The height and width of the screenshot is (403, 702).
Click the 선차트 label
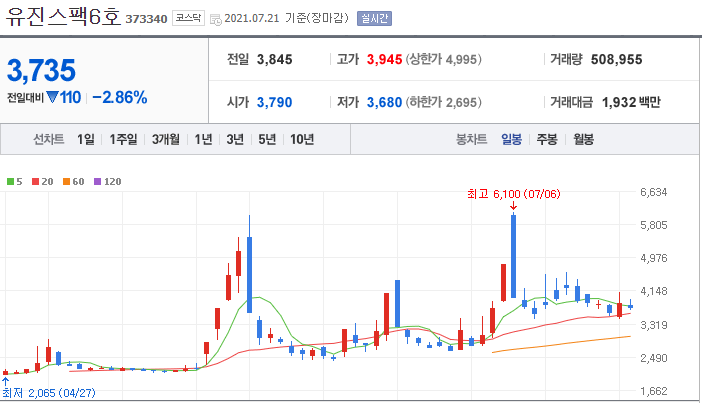(48, 139)
